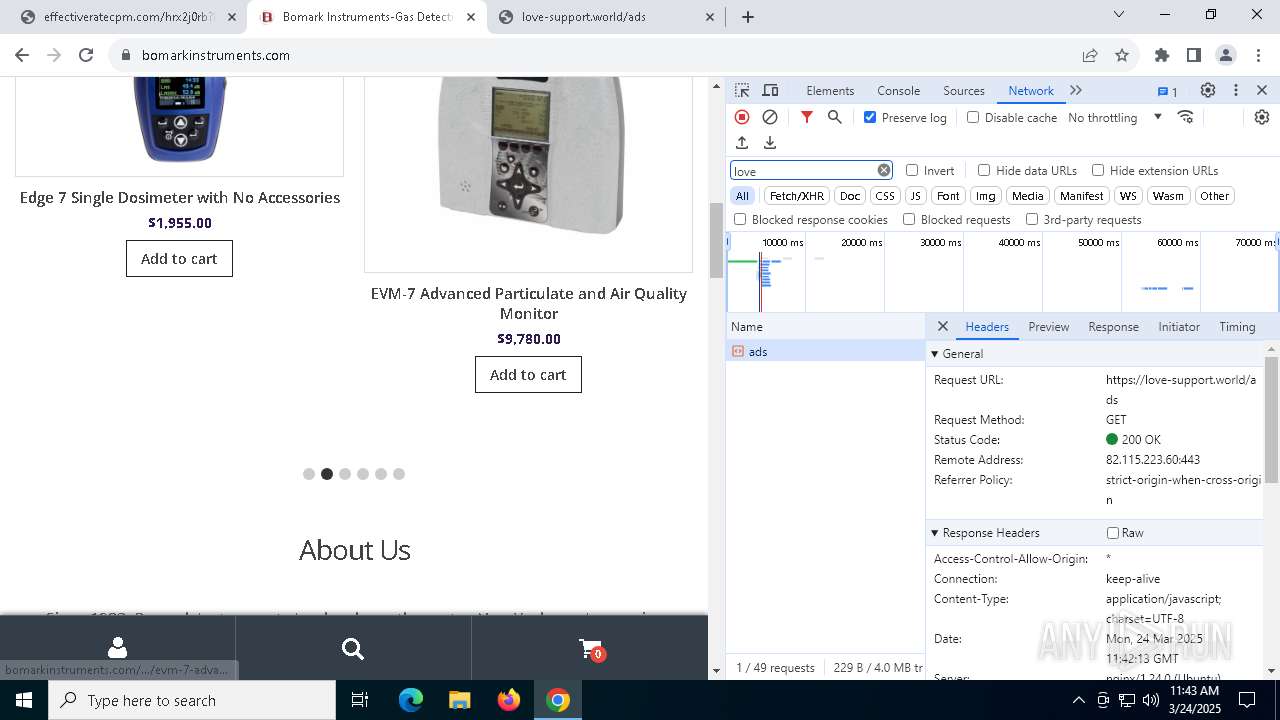
Task: Check Blocked requests checkbox
Action: click(x=909, y=219)
